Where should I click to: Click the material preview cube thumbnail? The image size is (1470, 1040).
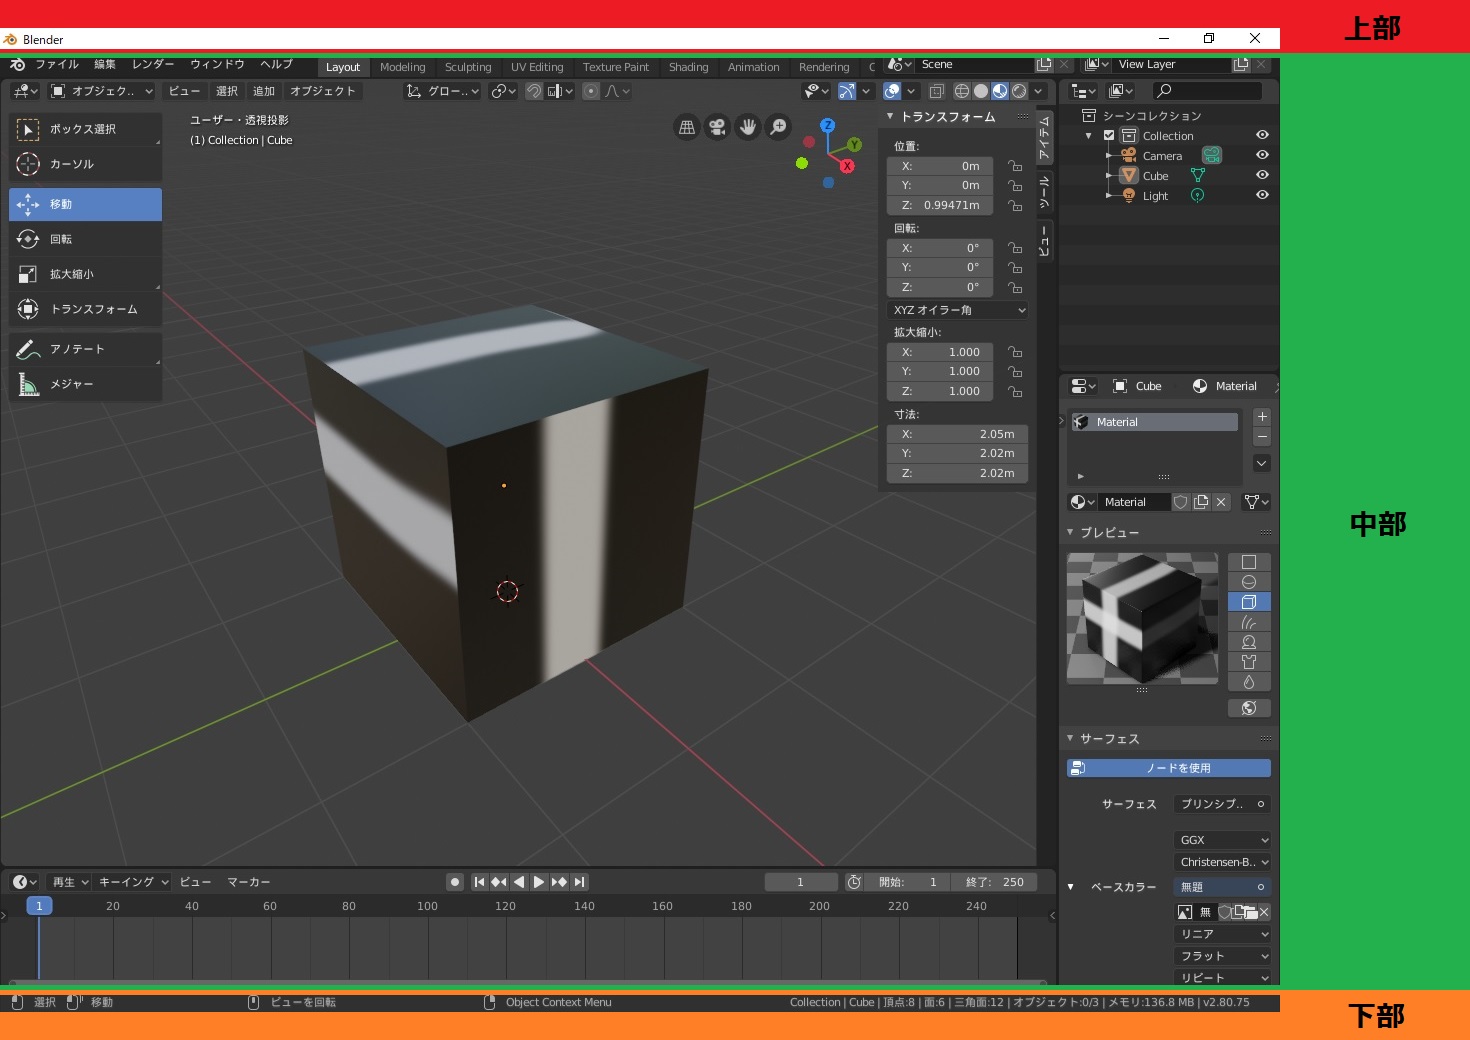(1142, 618)
